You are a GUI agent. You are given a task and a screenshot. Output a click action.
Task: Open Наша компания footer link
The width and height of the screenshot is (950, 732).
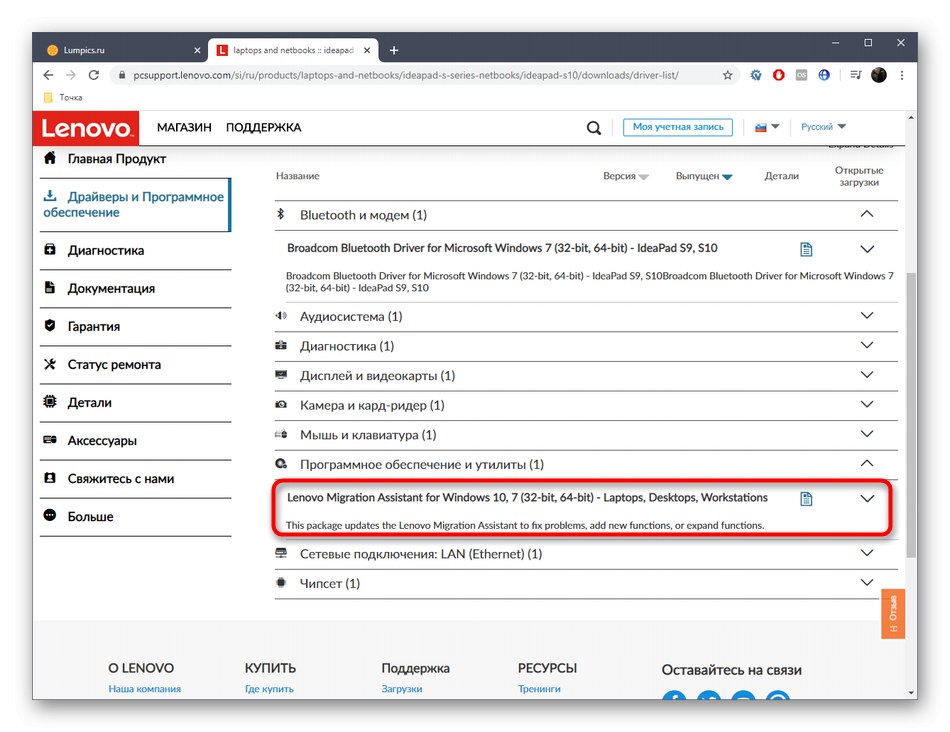pyautogui.click(x=144, y=689)
